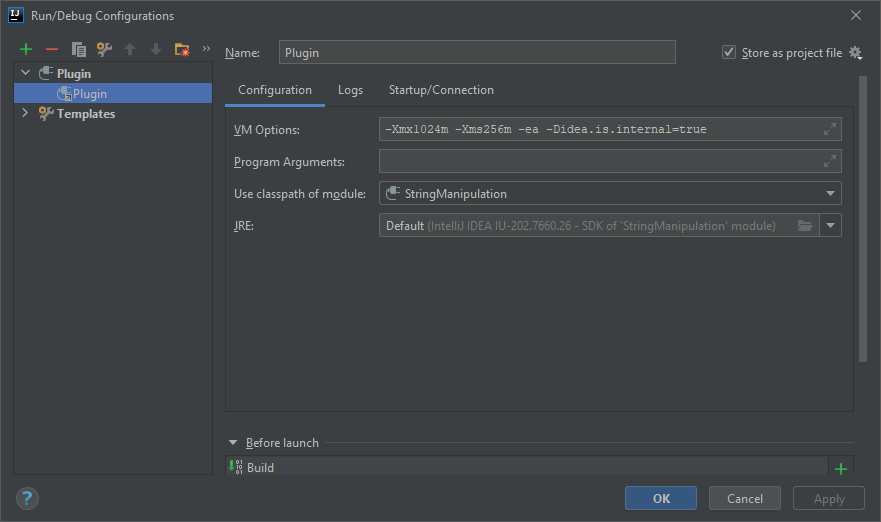This screenshot has width=881, height=522.
Task: Open the JRE dropdown arrow
Action: pos(830,225)
